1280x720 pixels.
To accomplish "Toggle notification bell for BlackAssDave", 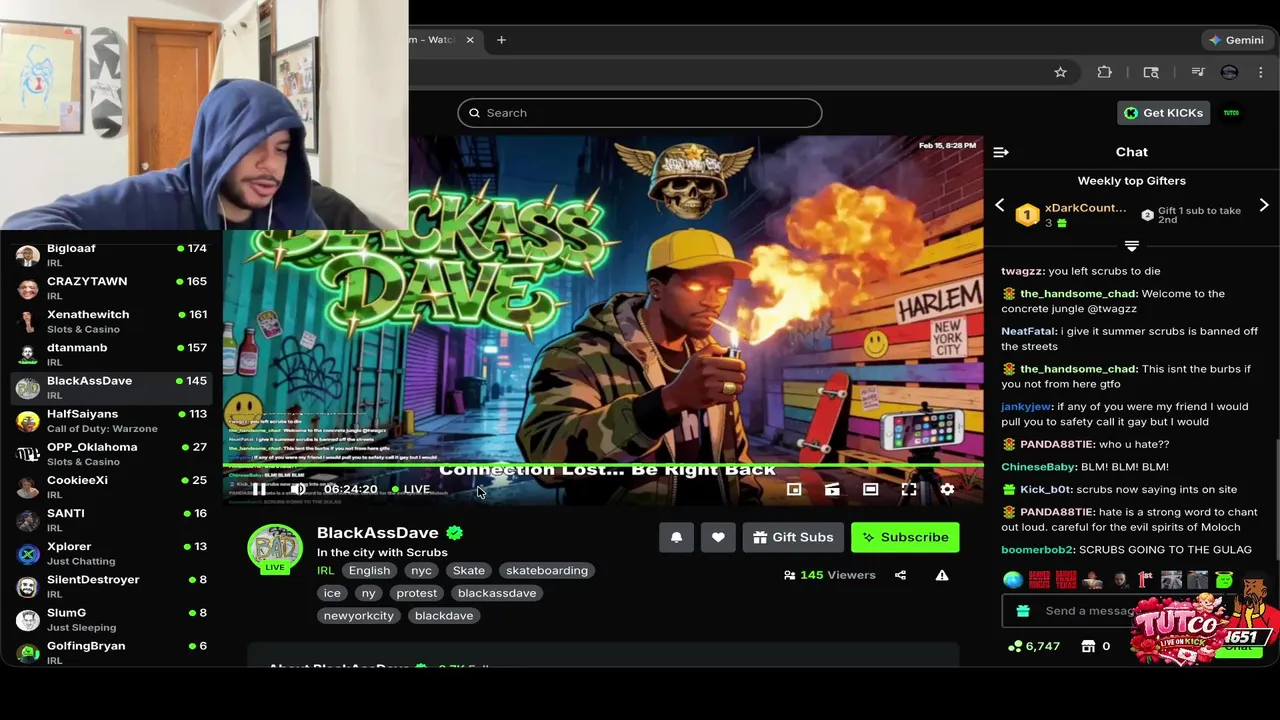I will click(676, 537).
